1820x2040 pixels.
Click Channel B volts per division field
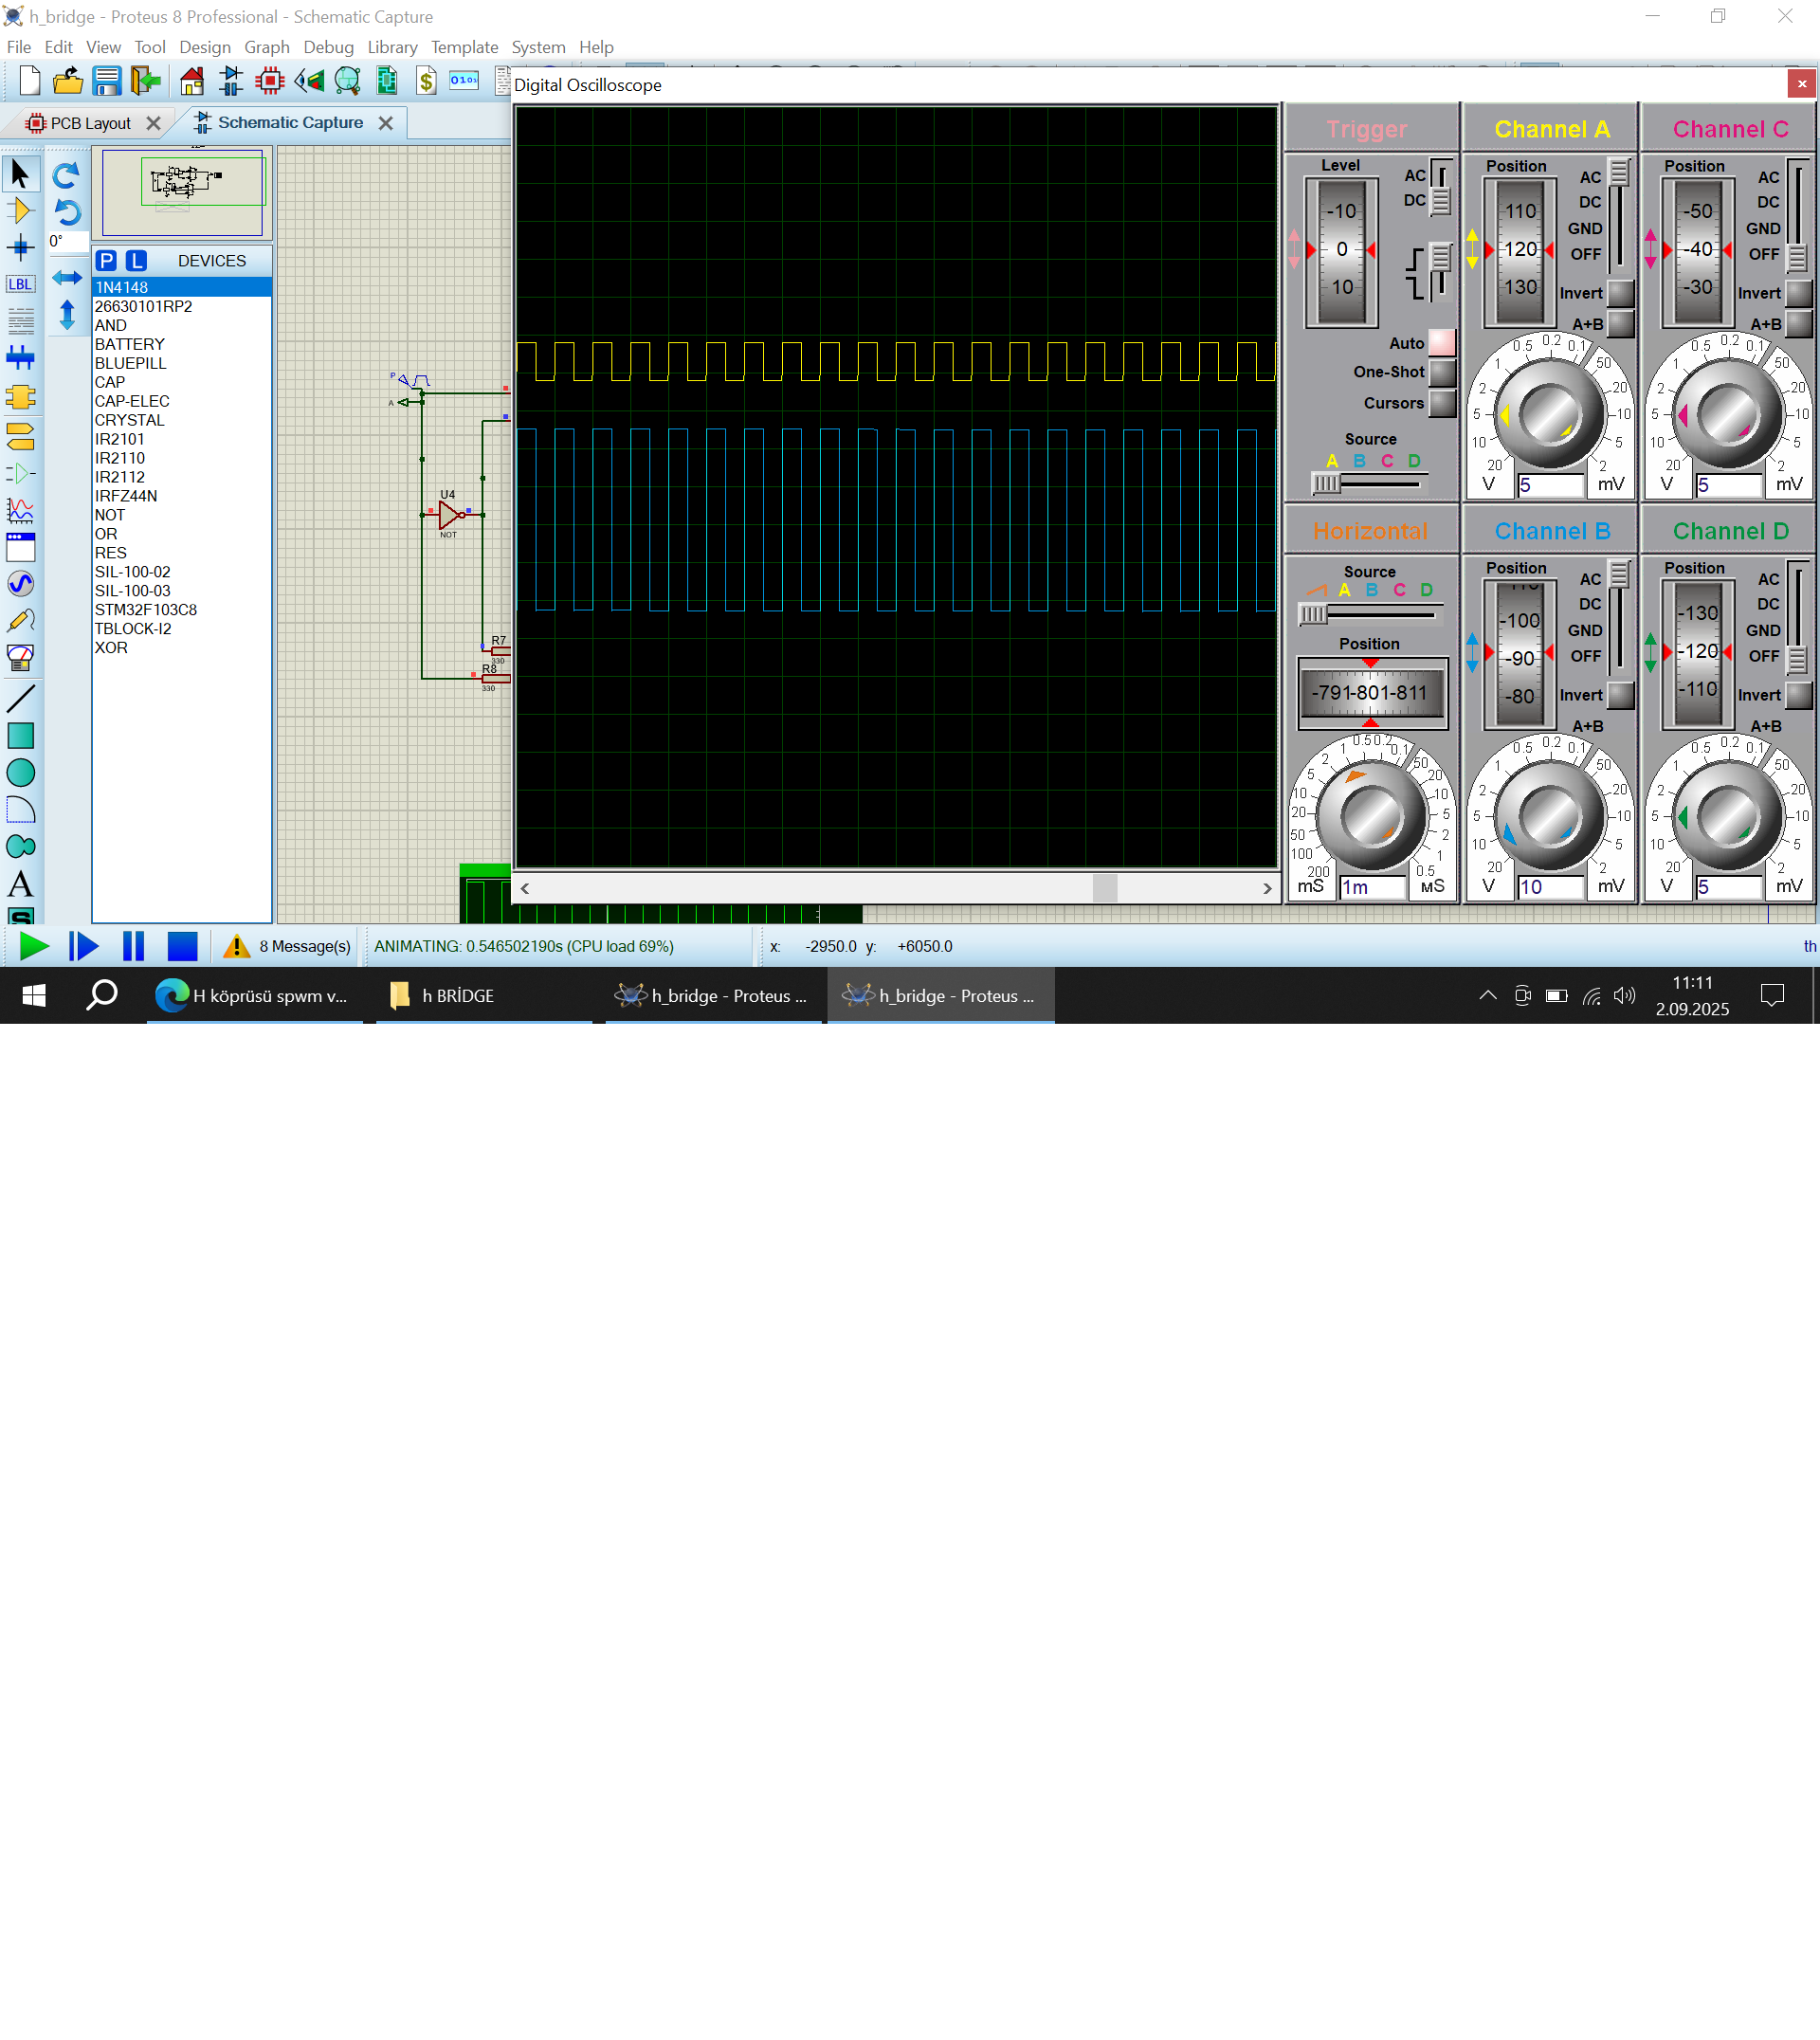pyautogui.click(x=1550, y=887)
